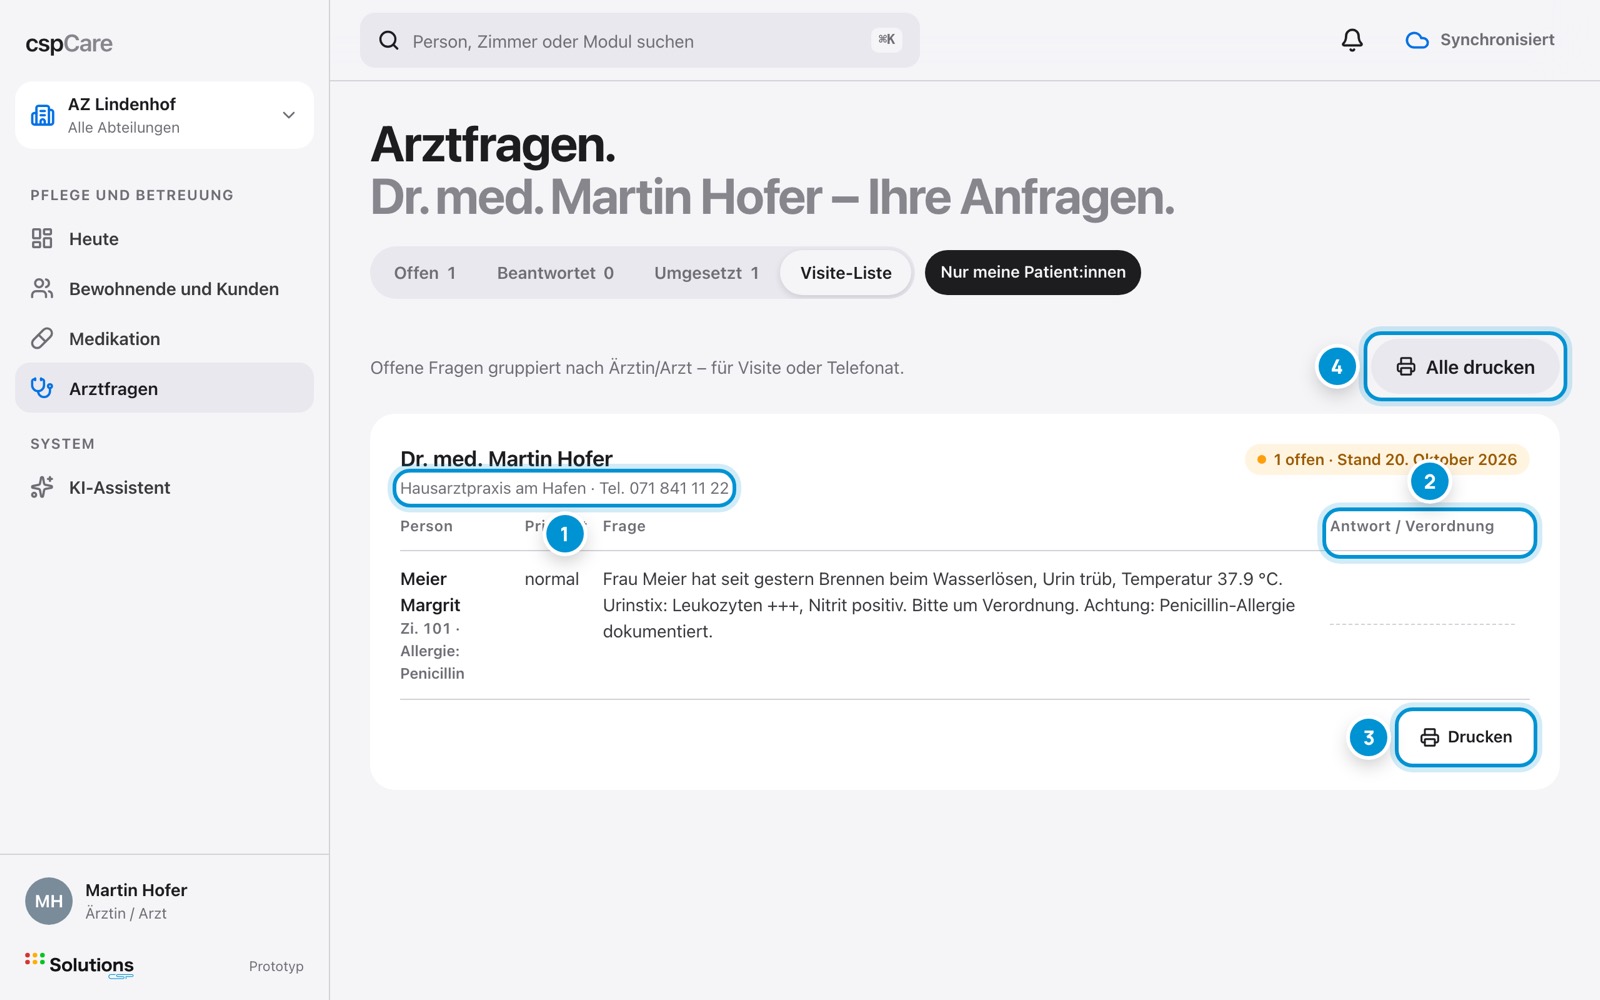Click patient name Meier Margrit
1600x1000 pixels.
tap(431, 592)
